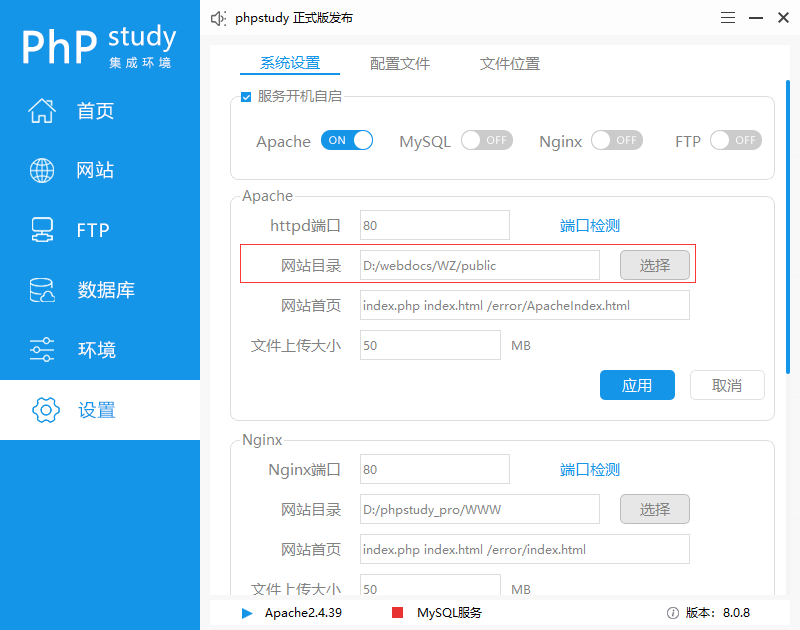Screen dimensions: 800x630
Task: Turn on the MySQL autostart switch
Action: click(487, 140)
